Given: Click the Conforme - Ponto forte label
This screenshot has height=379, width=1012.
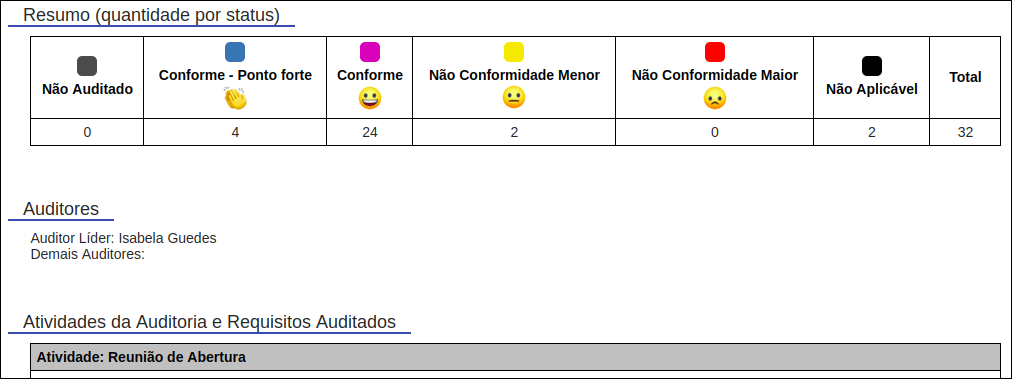Looking at the screenshot, I should (236, 75).
